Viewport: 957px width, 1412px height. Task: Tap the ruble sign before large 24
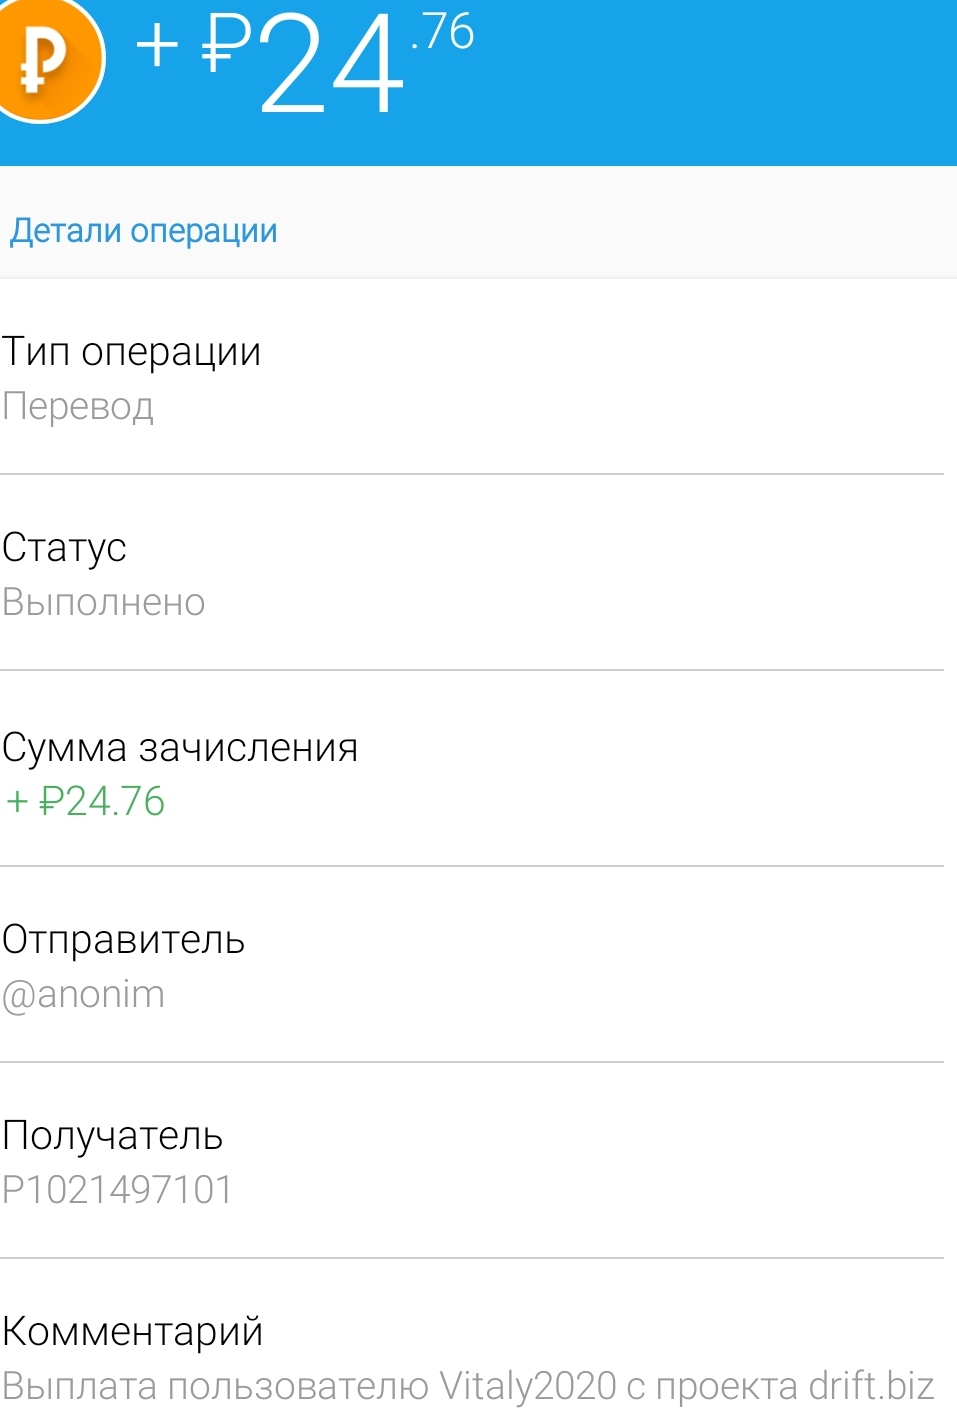coord(226,44)
